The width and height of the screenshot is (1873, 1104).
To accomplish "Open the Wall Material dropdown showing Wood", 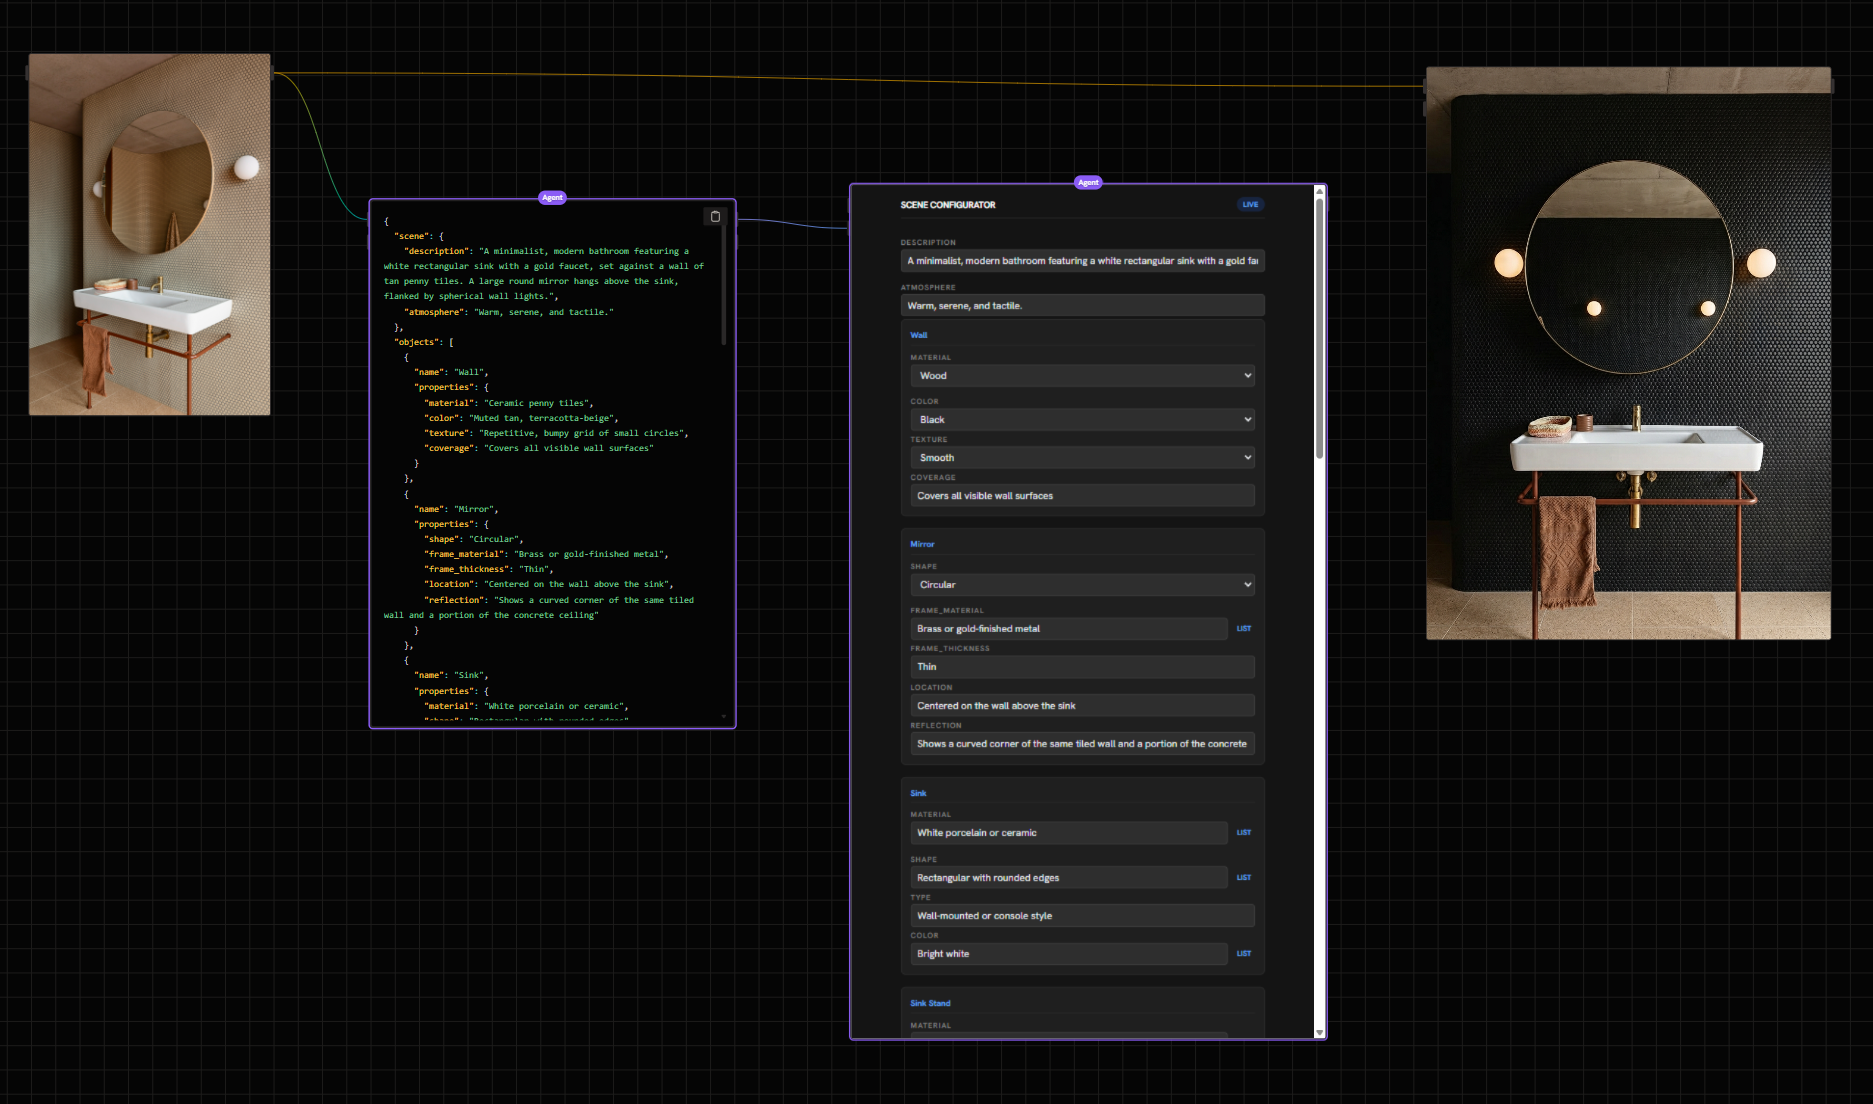I will tap(1082, 375).
